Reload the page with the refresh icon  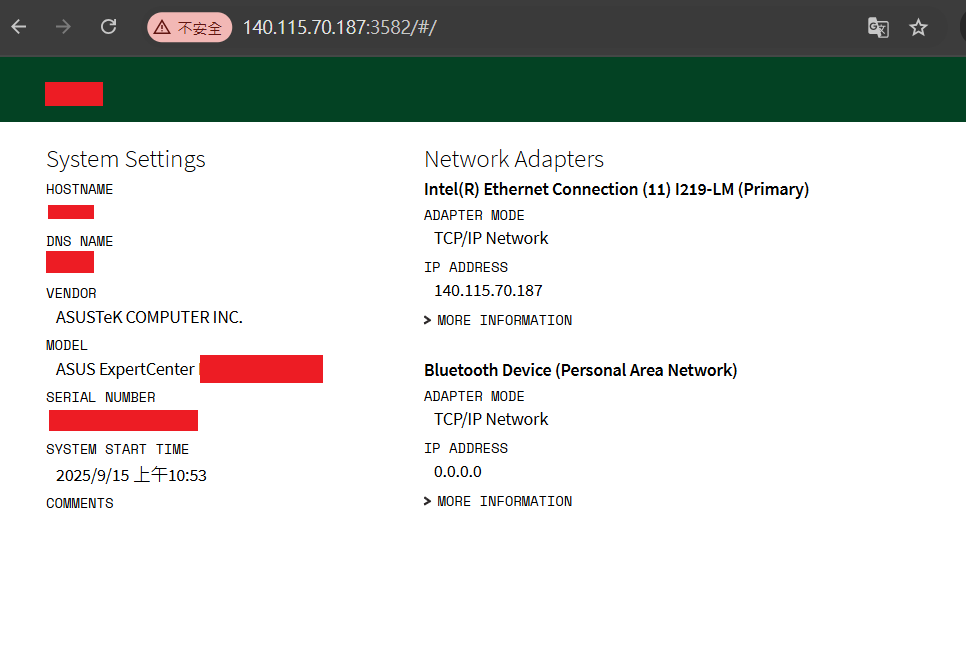(108, 27)
